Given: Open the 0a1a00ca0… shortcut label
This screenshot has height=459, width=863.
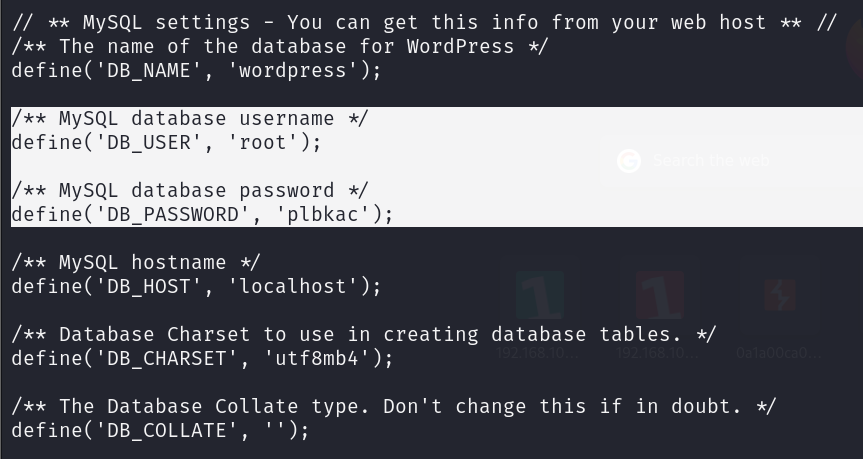Looking at the screenshot, I should (x=779, y=353).
